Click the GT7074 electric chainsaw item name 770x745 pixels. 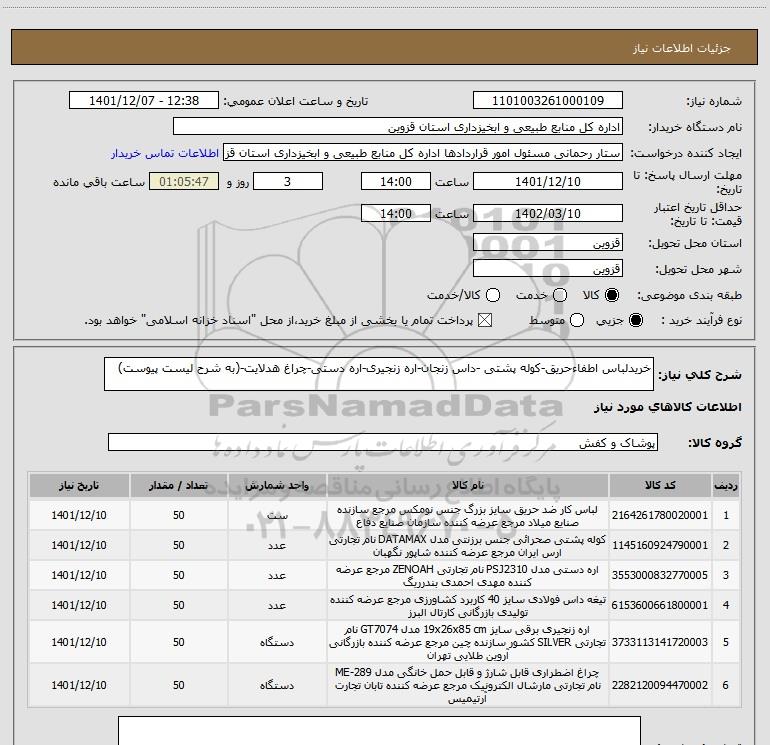coord(468,642)
